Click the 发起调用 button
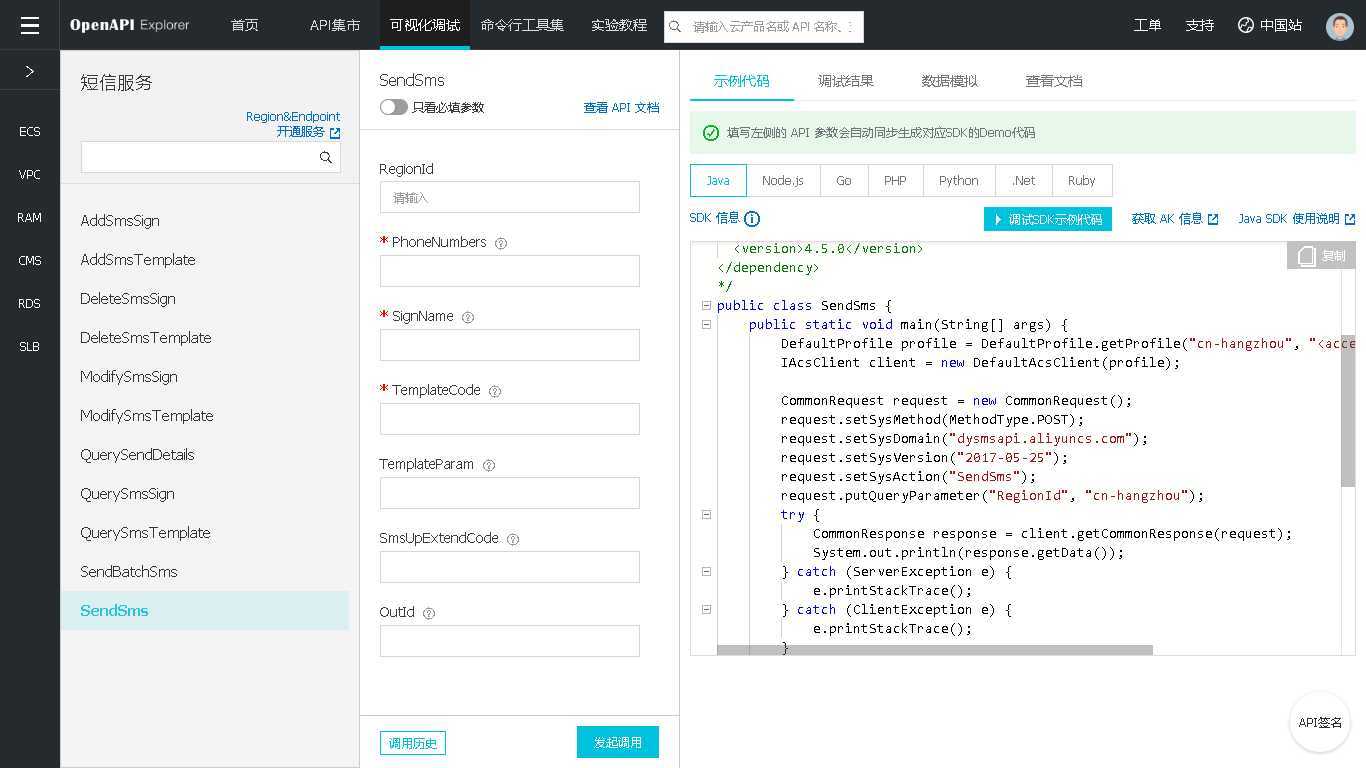1366x768 pixels. (618, 742)
